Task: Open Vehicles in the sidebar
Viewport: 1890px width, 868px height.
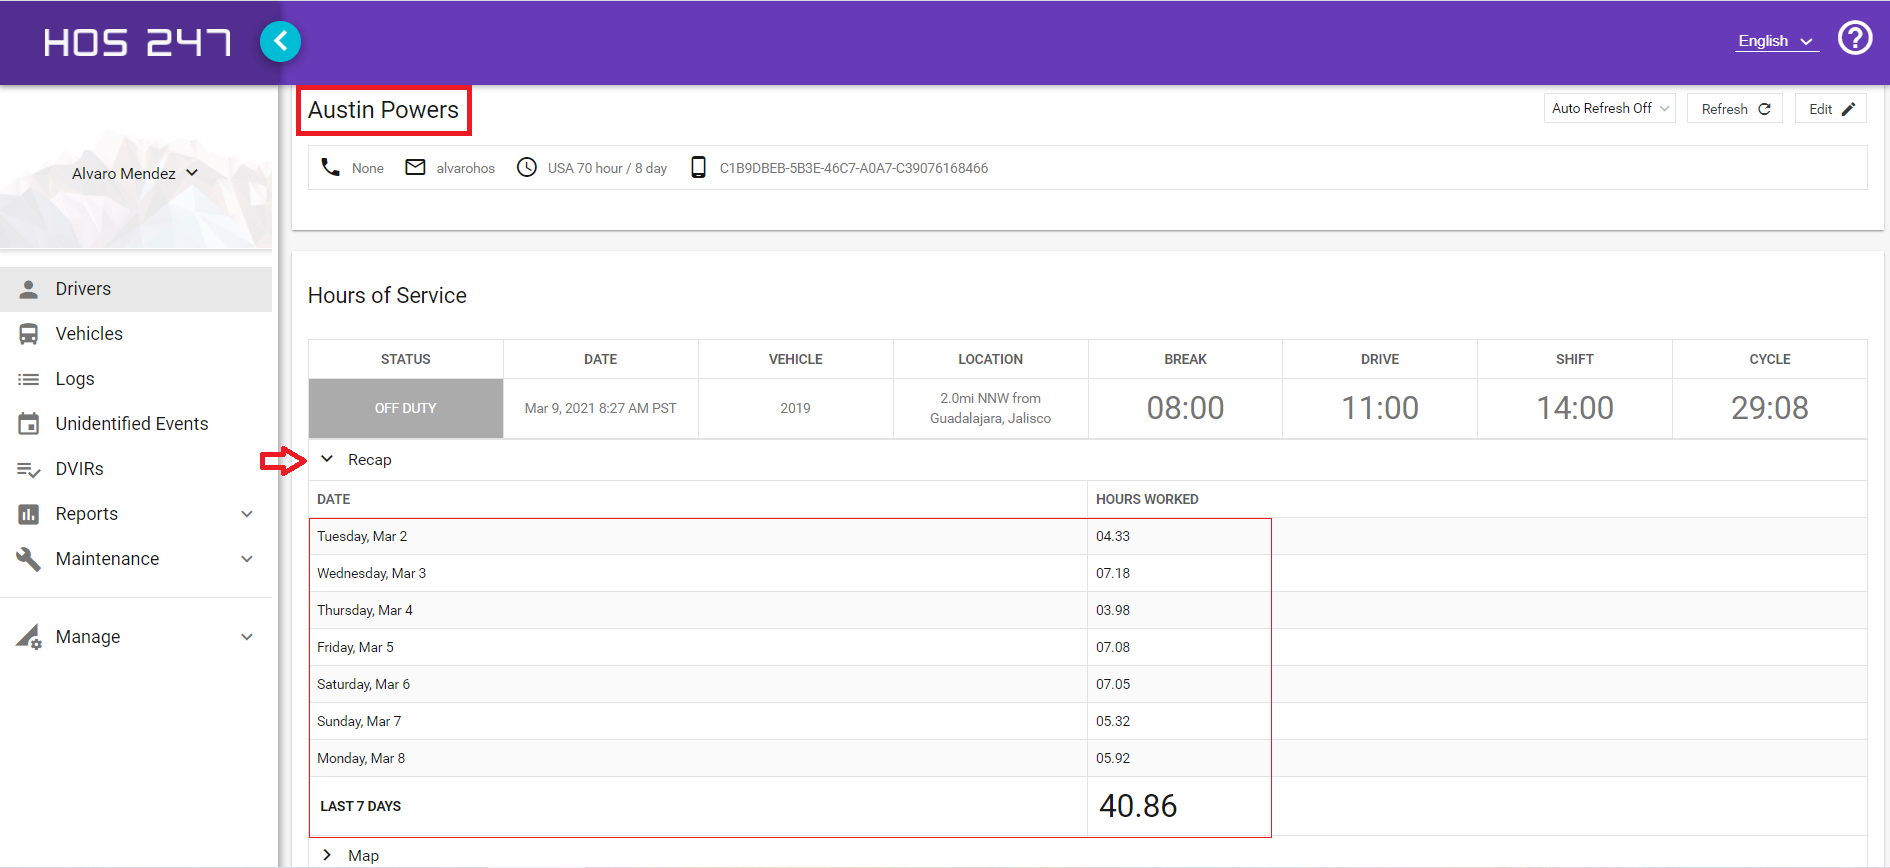Action: (136, 334)
